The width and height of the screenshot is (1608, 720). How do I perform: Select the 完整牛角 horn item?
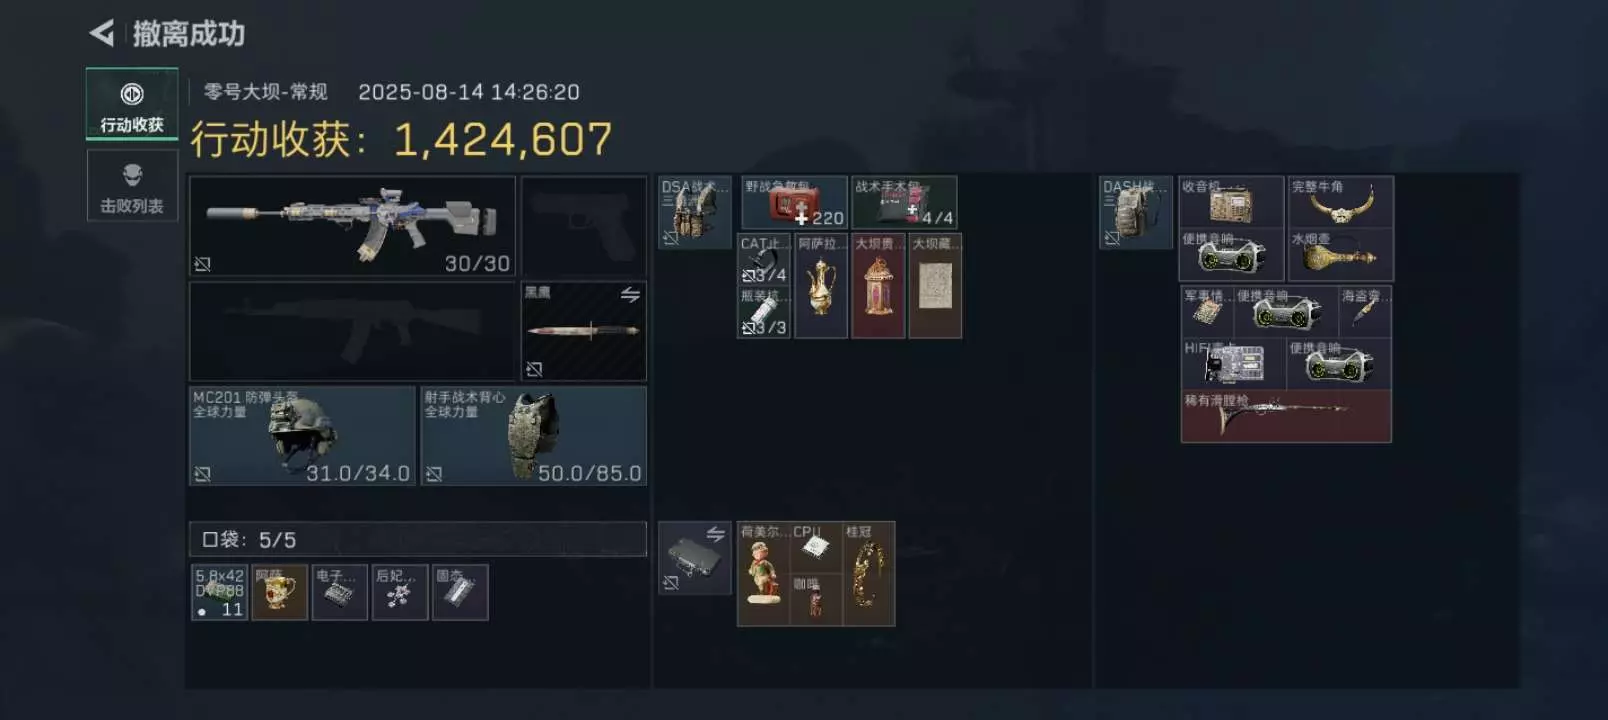1341,203
